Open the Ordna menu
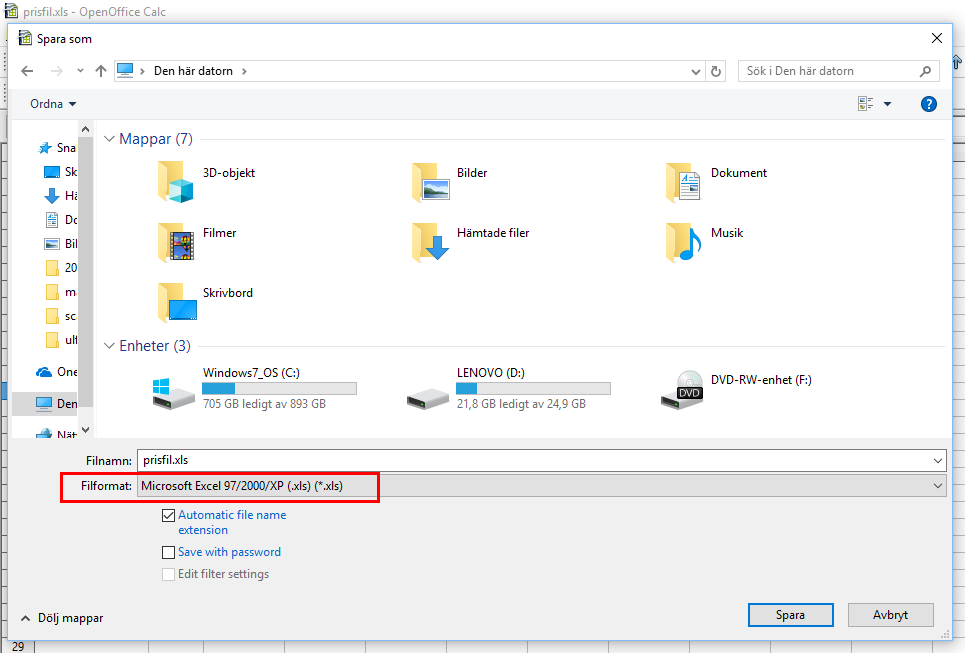Viewport: 965px width, 653px height. (53, 104)
